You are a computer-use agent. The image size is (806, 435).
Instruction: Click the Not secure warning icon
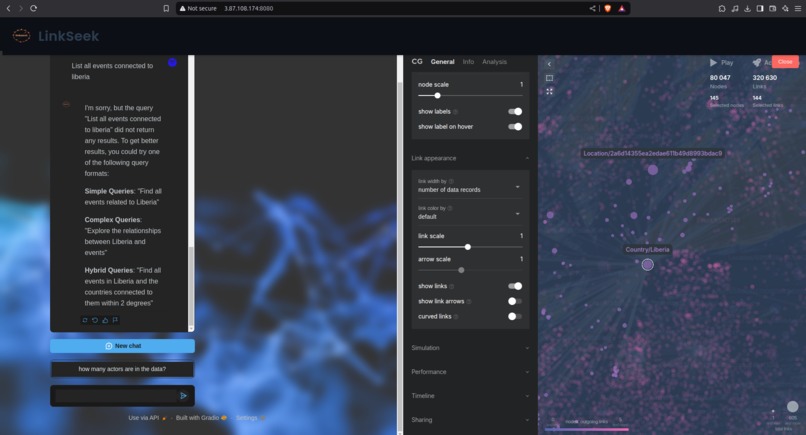click(x=182, y=8)
